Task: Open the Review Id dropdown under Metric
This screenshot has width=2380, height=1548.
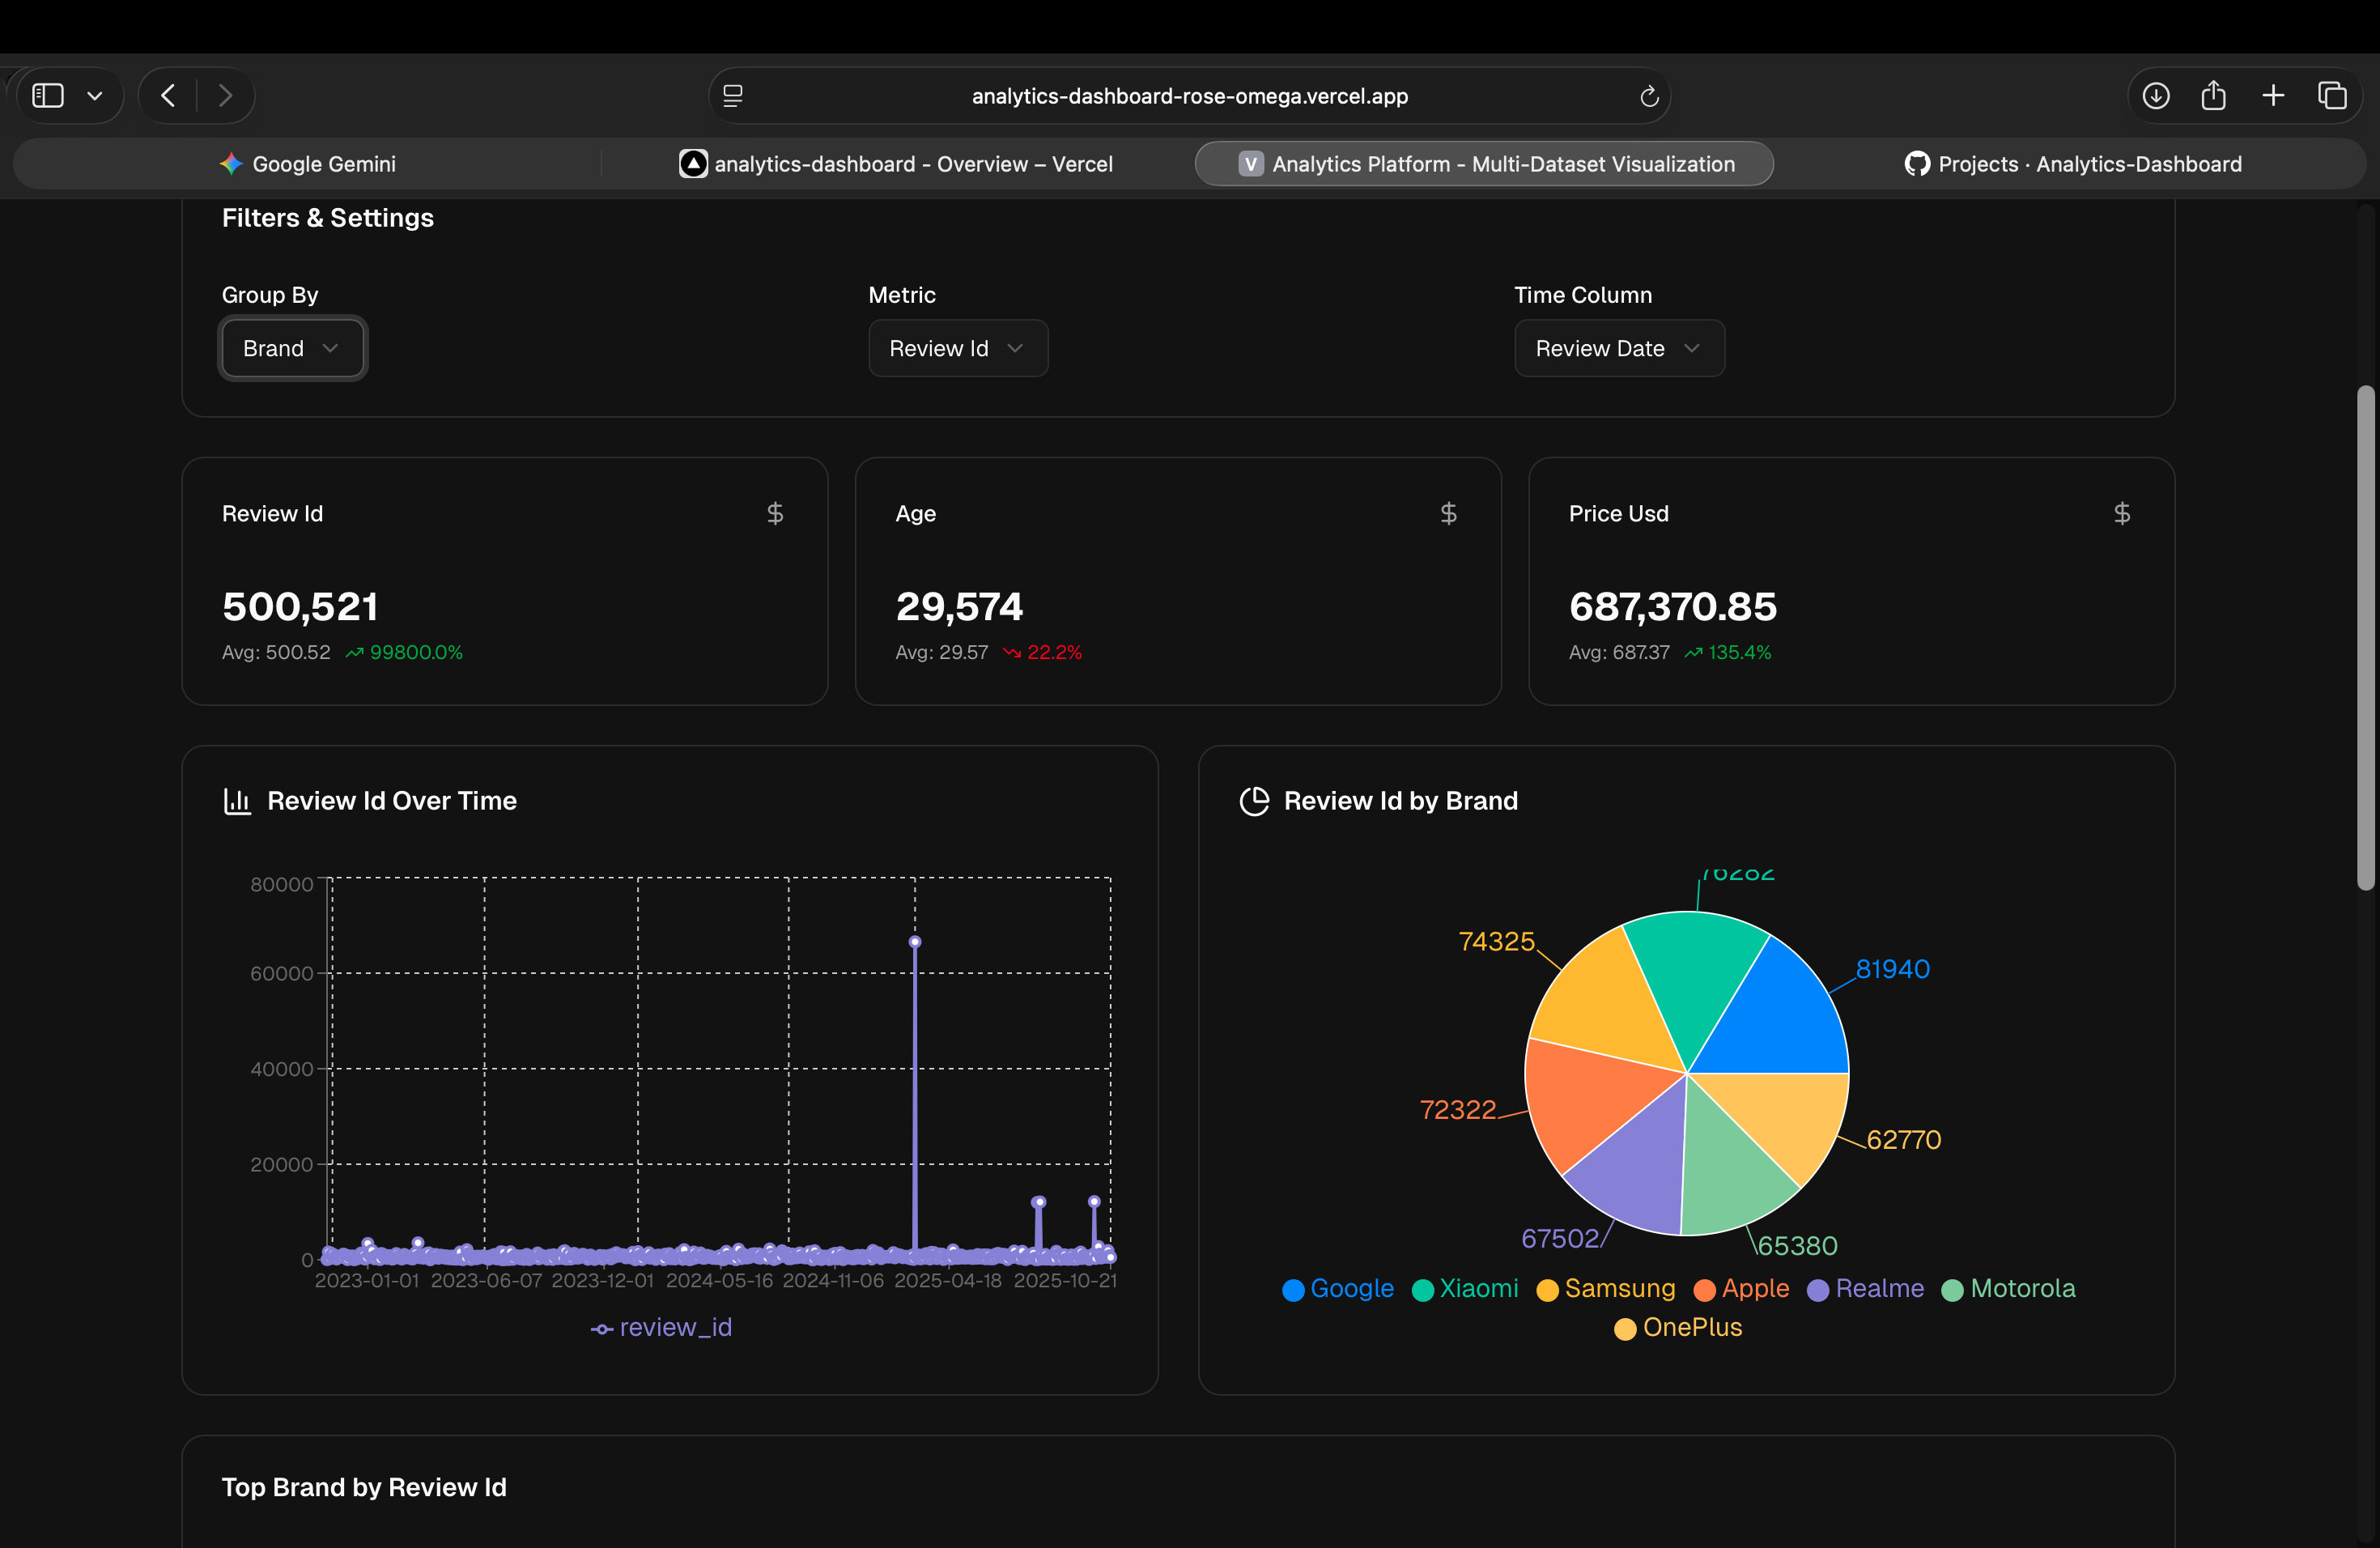Action: coord(957,348)
